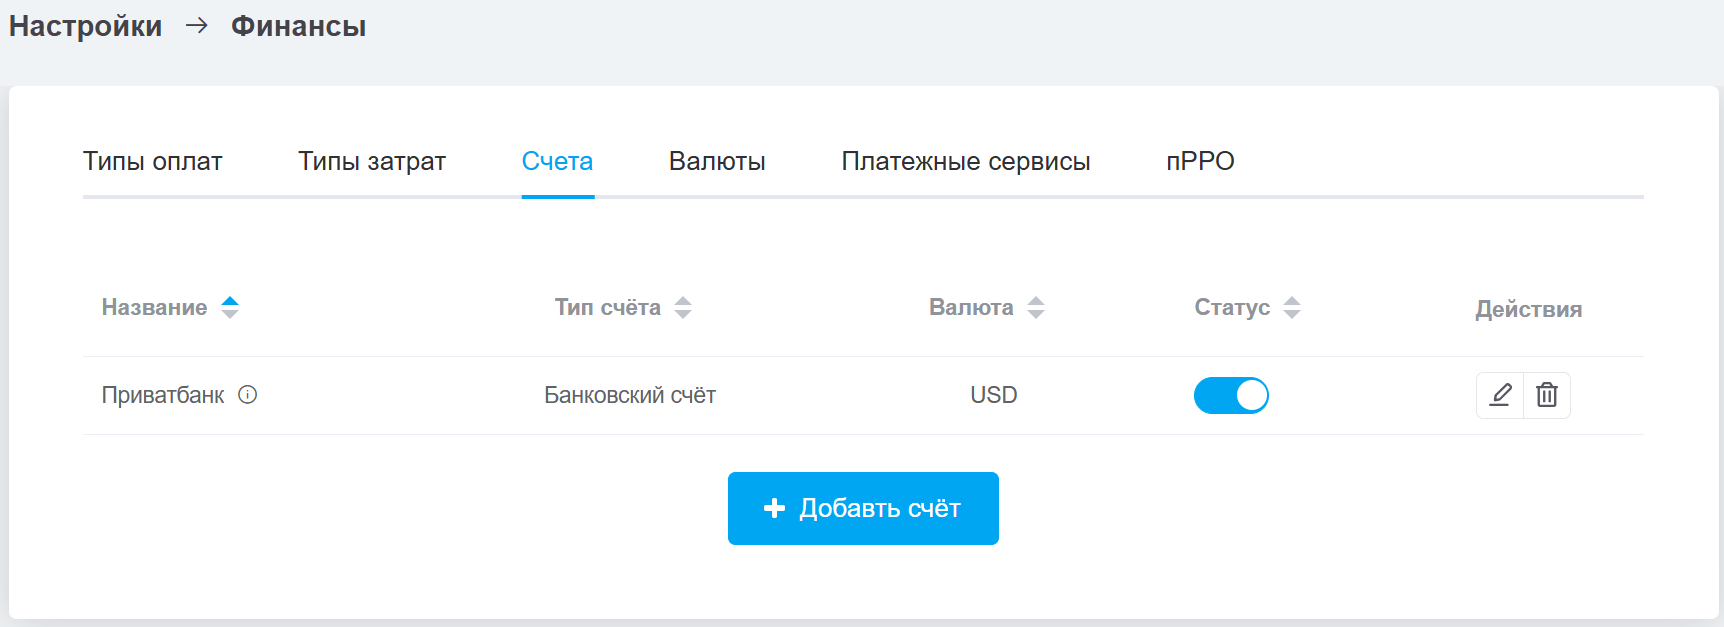Image resolution: width=1724 pixels, height=627 pixels.
Task: Click the Действия column header
Action: coord(1528,309)
